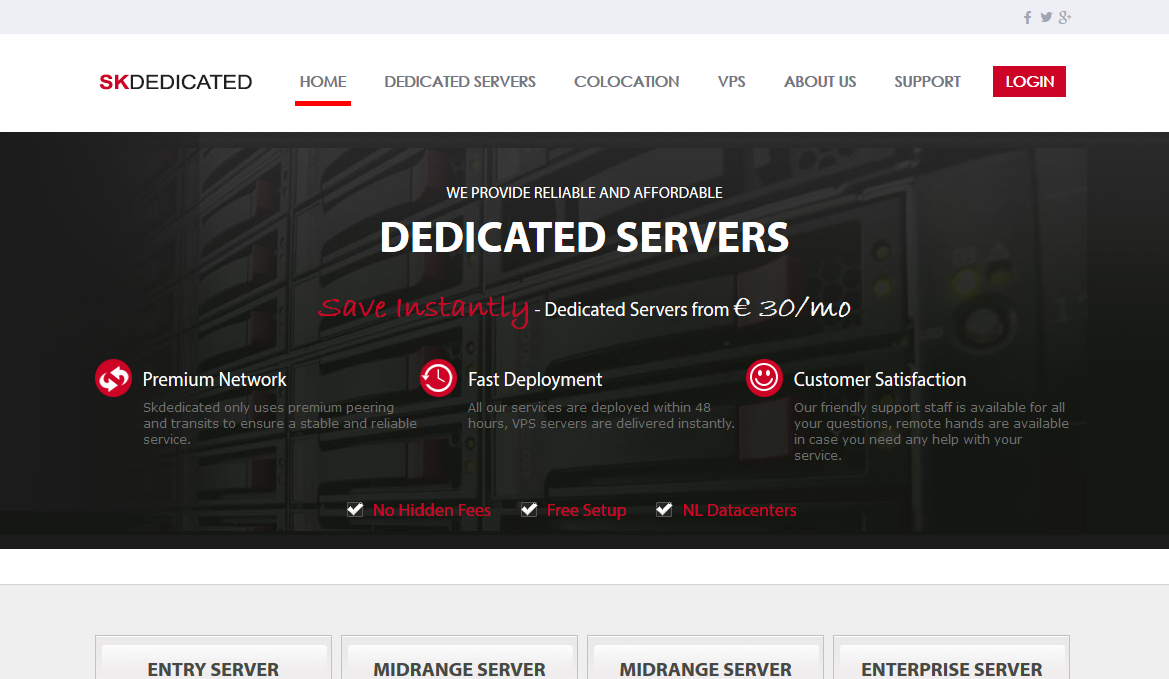Click the Fast Deployment heading
The image size is (1169, 679).
pos(535,379)
